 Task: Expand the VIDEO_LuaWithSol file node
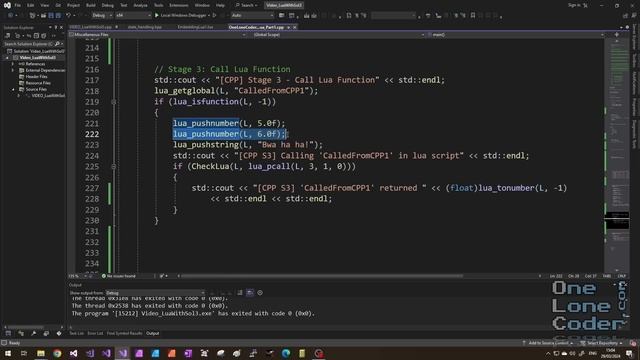coord(19,96)
